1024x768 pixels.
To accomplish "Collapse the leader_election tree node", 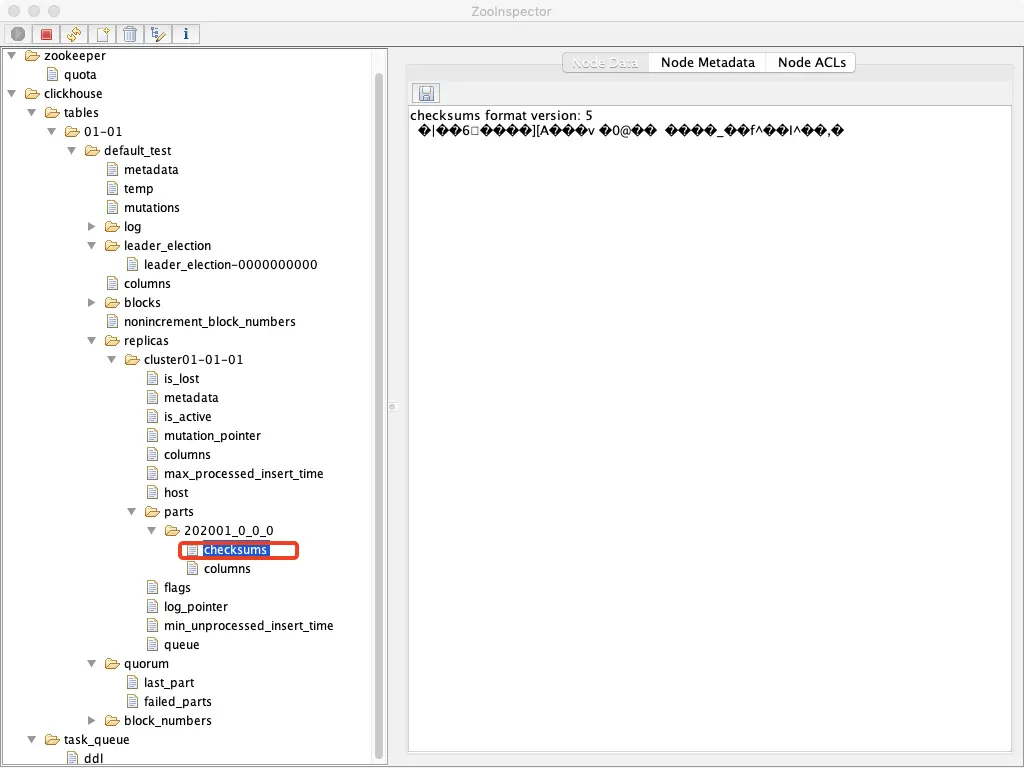I will pos(91,246).
